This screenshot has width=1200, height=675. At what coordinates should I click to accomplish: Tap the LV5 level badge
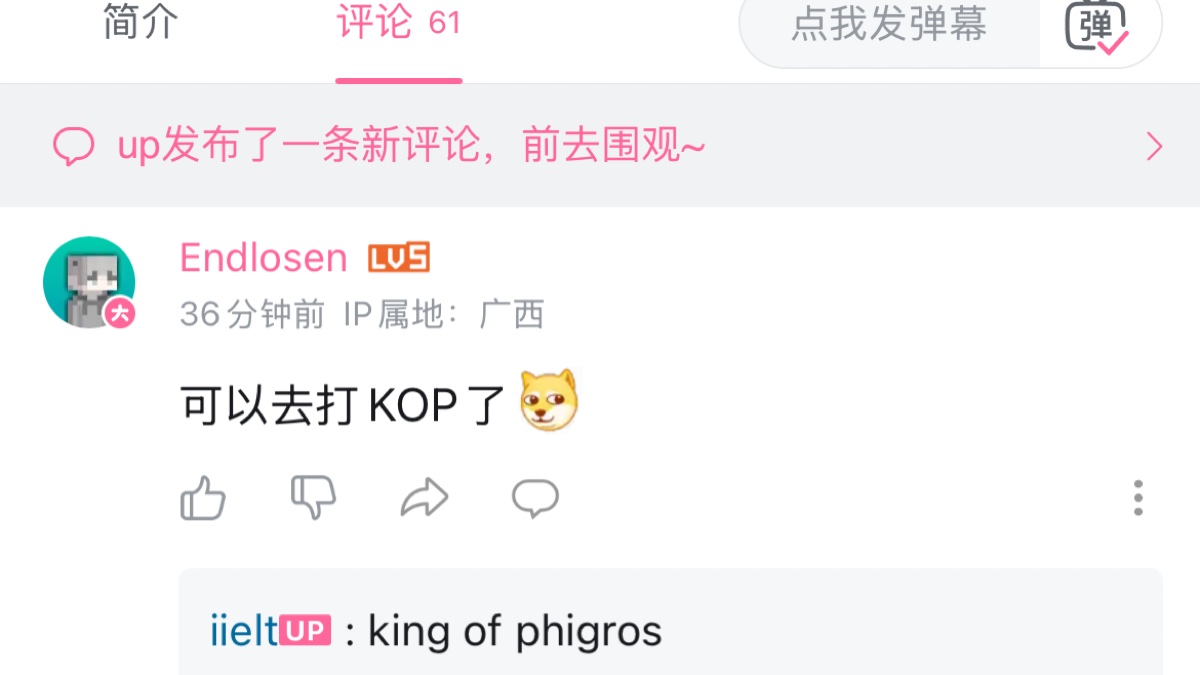click(x=399, y=258)
